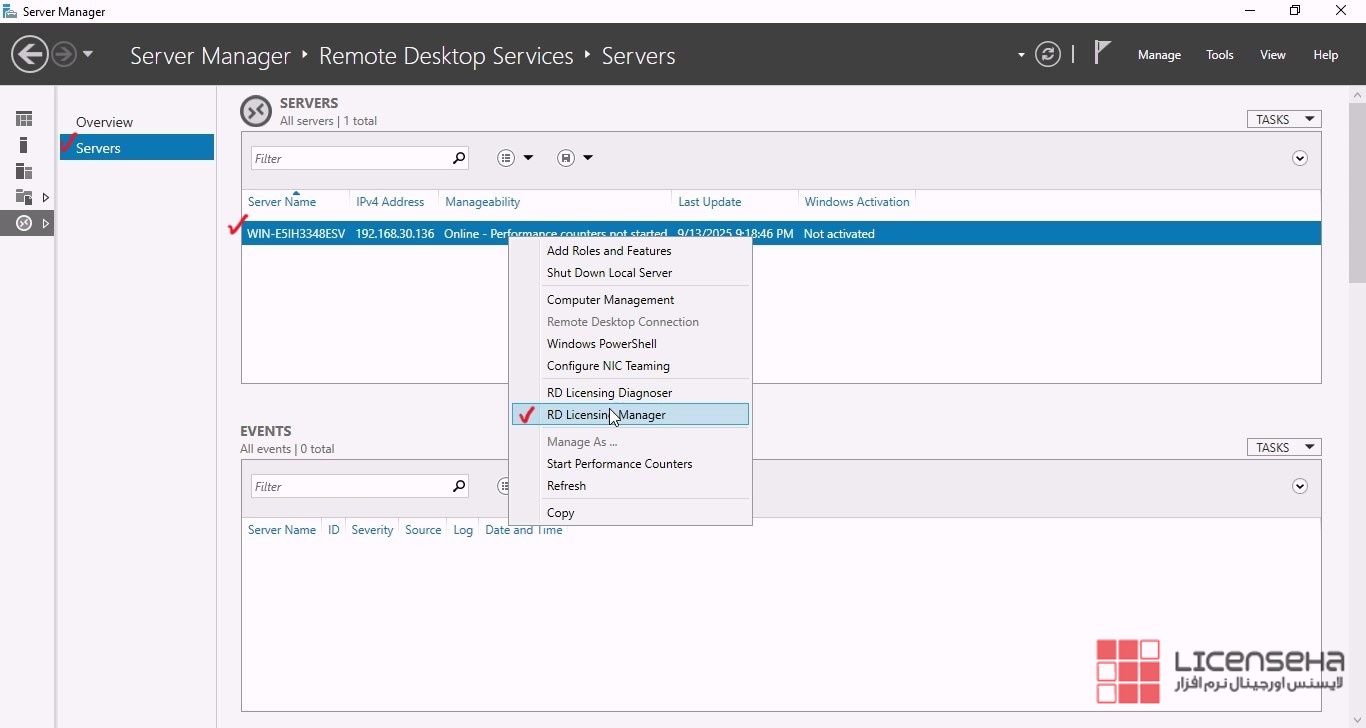Click the back navigation arrow

pyautogui.click(x=30, y=54)
